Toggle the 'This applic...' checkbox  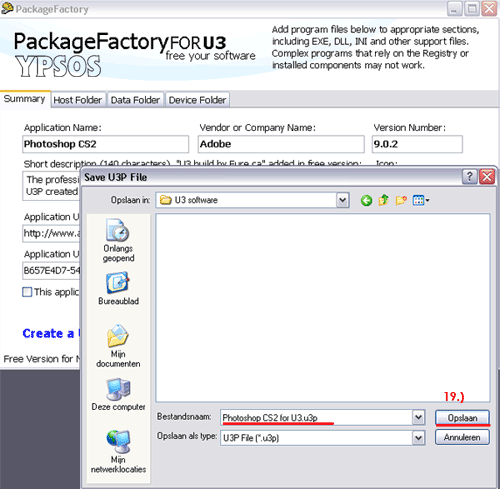click(27, 292)
